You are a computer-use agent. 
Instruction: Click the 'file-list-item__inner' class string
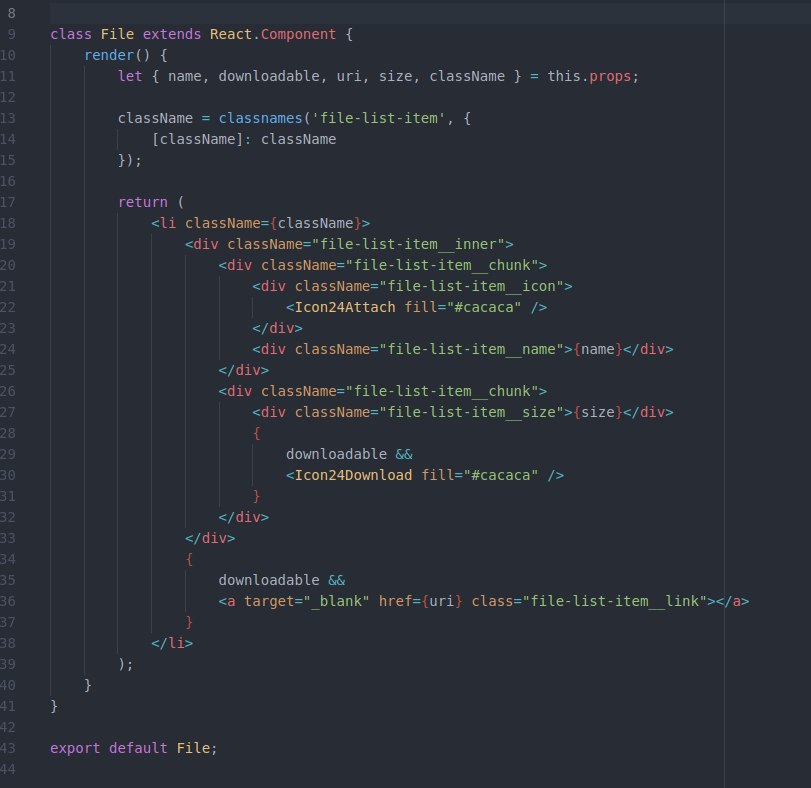(x=408, y=245)
